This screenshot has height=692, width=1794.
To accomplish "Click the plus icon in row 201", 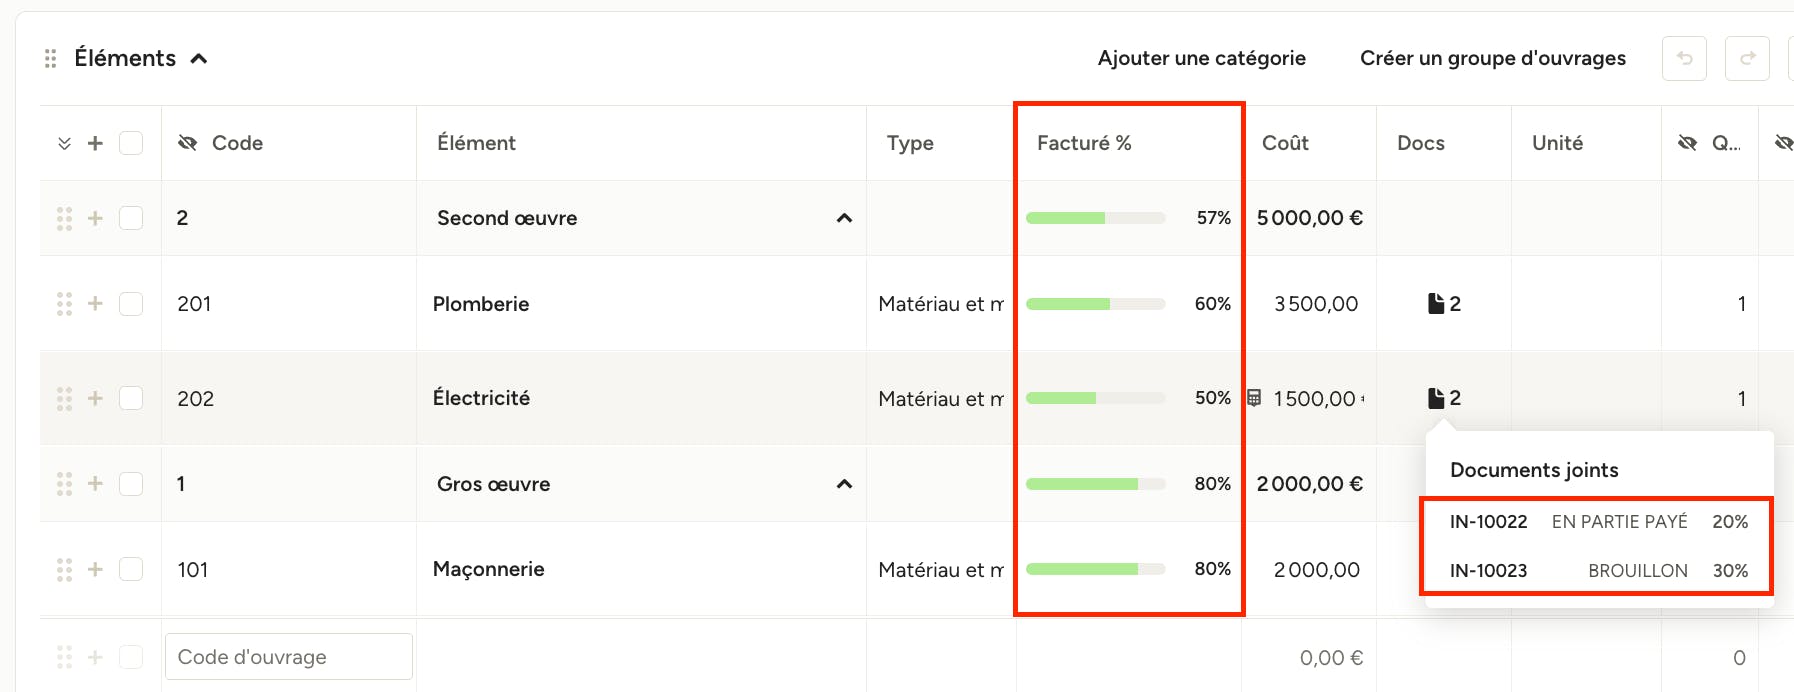I will click(x=95, y=303).
